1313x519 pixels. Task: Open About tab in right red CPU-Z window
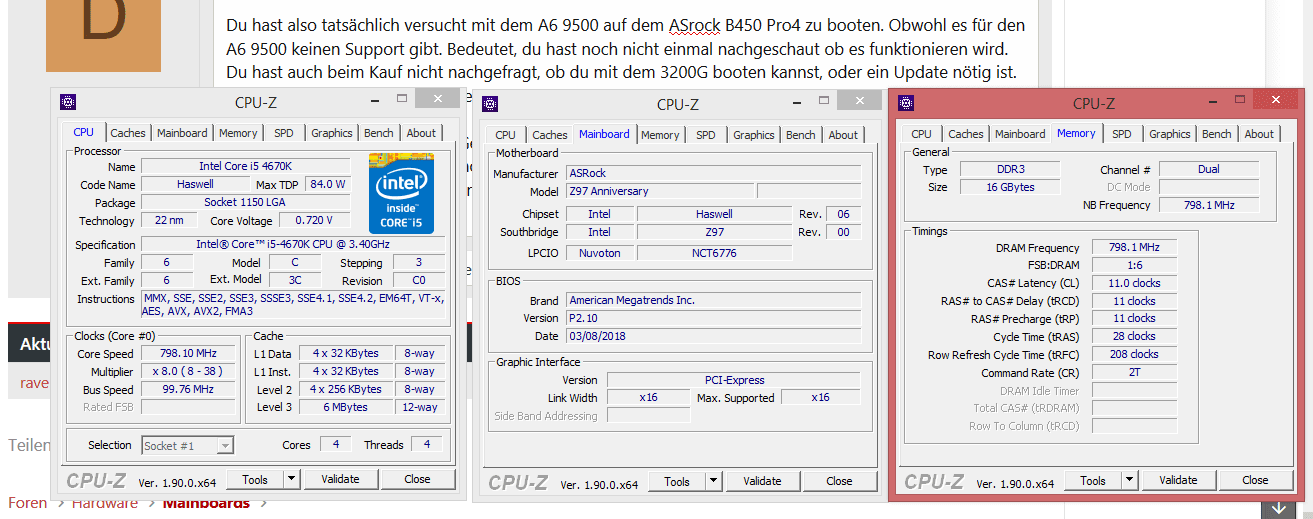click(1259, 134)
